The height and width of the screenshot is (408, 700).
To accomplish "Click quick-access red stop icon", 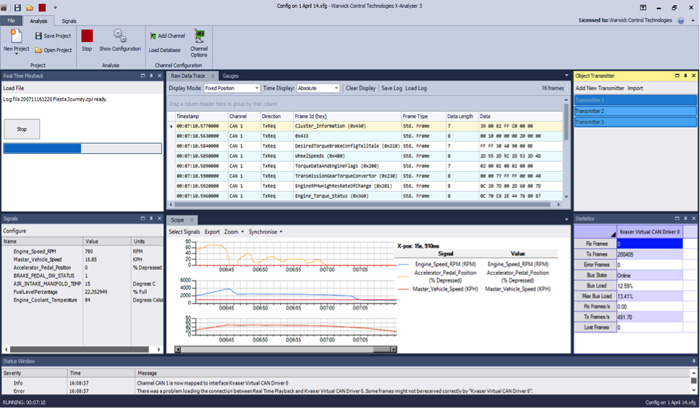I will click(42, 7).
